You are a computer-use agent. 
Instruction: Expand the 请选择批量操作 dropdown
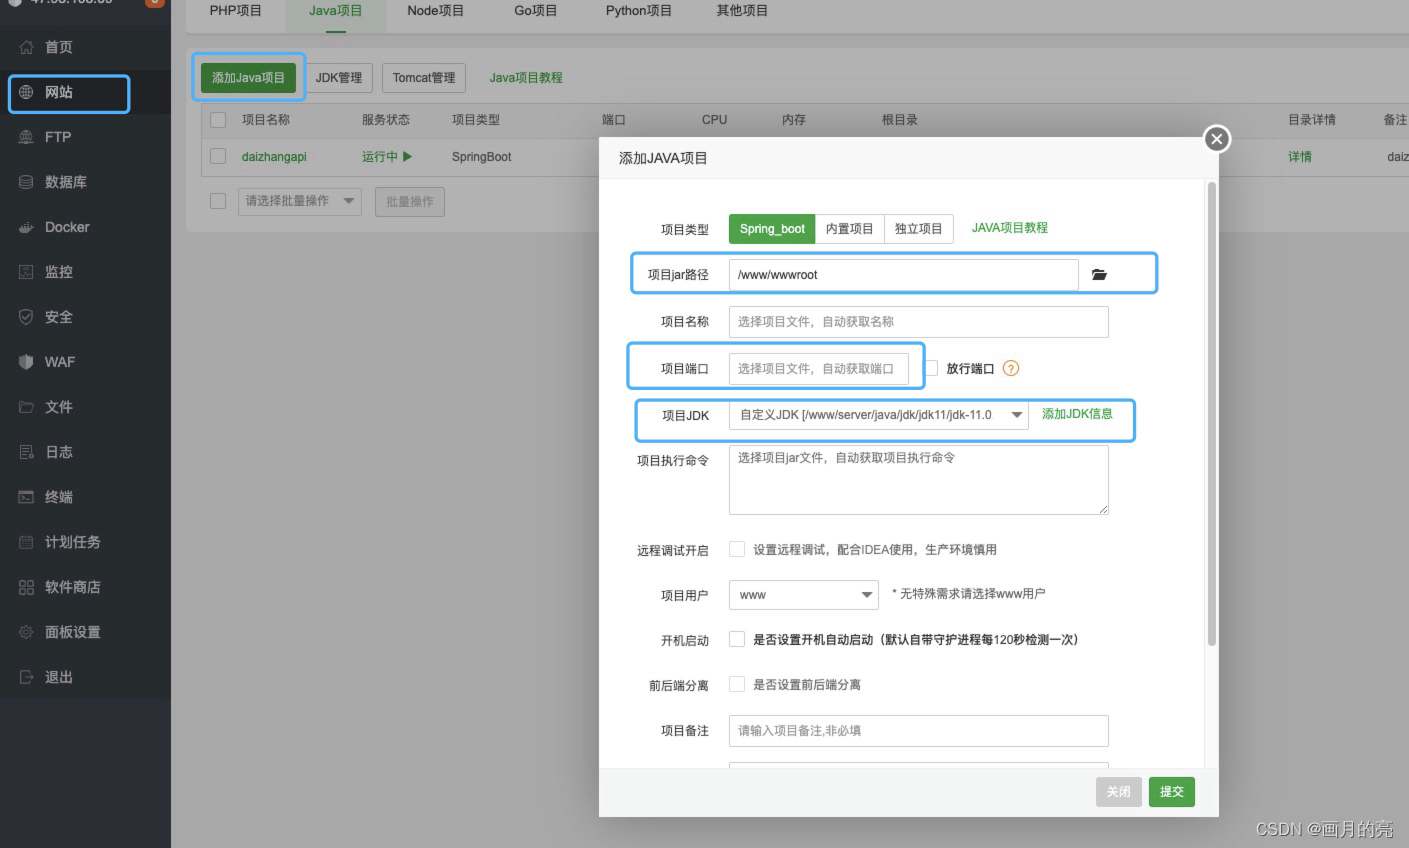(299, 201)
